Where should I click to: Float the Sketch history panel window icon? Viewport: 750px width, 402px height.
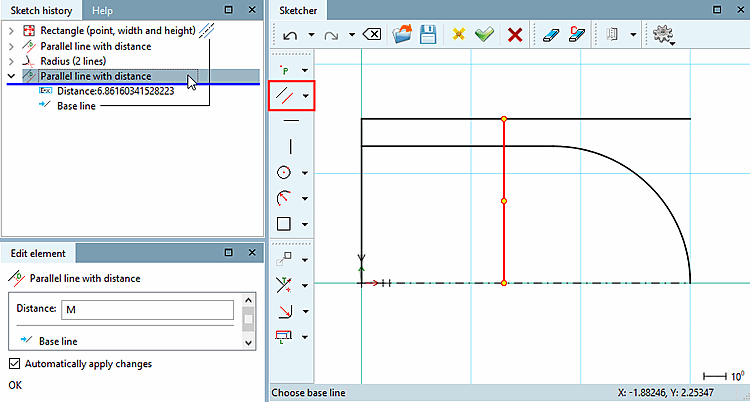(229, 10)
